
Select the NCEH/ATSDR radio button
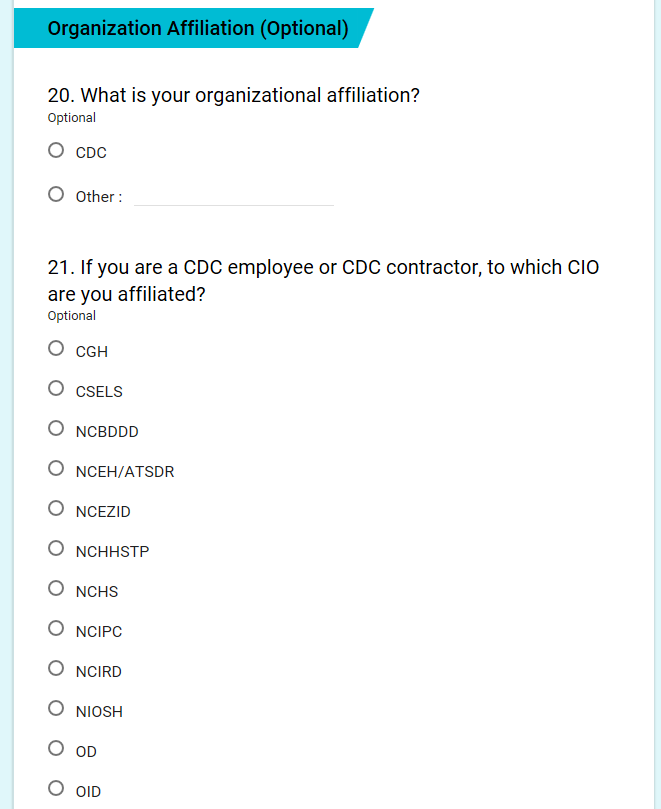tap(56, 470)
